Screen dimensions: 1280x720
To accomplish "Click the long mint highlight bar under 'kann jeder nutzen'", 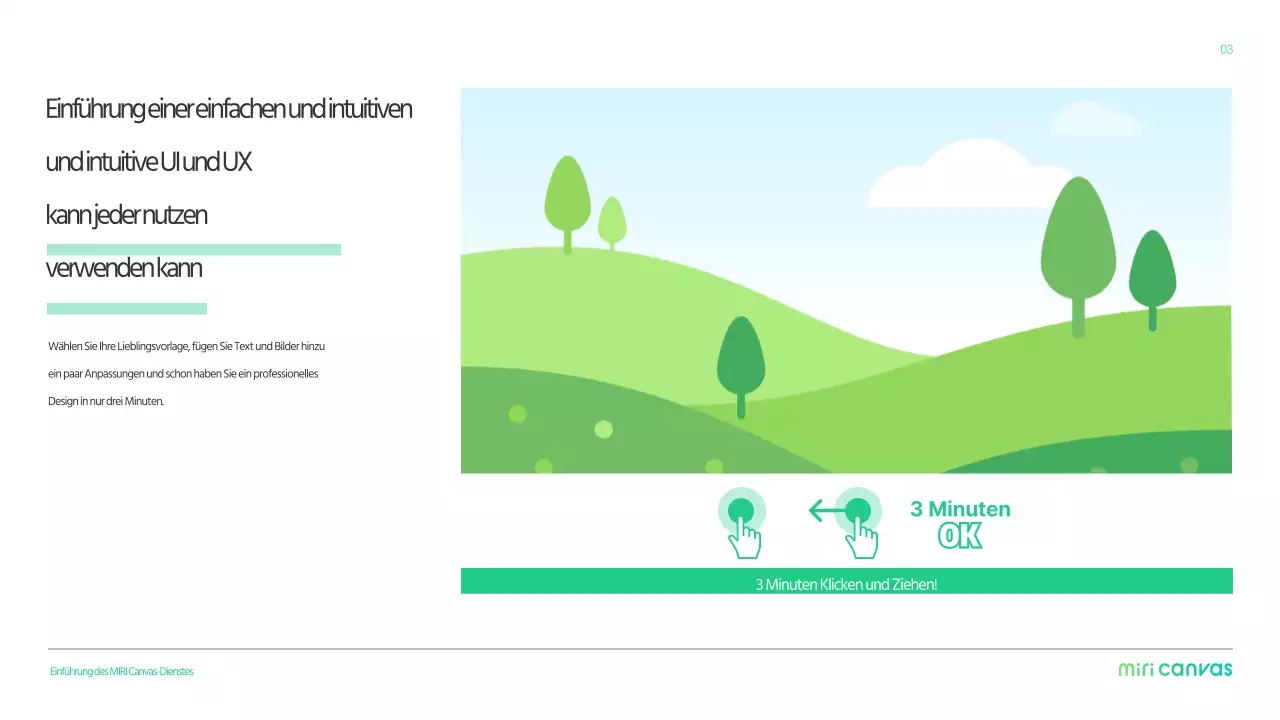I will (194, 249).
